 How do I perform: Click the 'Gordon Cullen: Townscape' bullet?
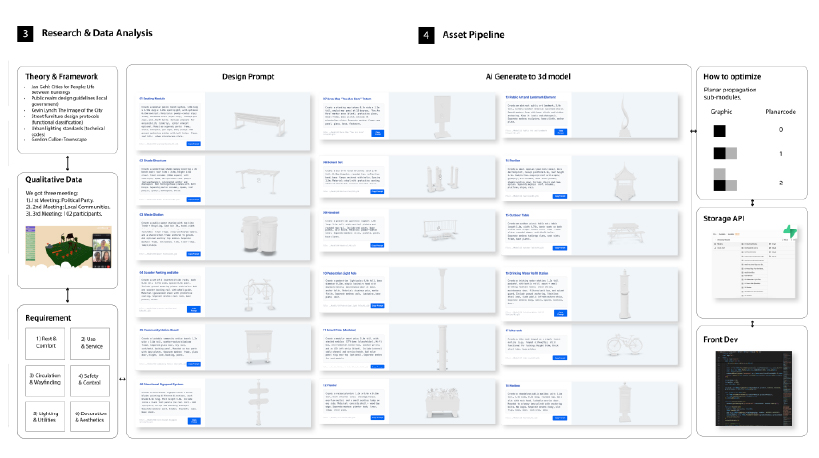coord(59,139)
